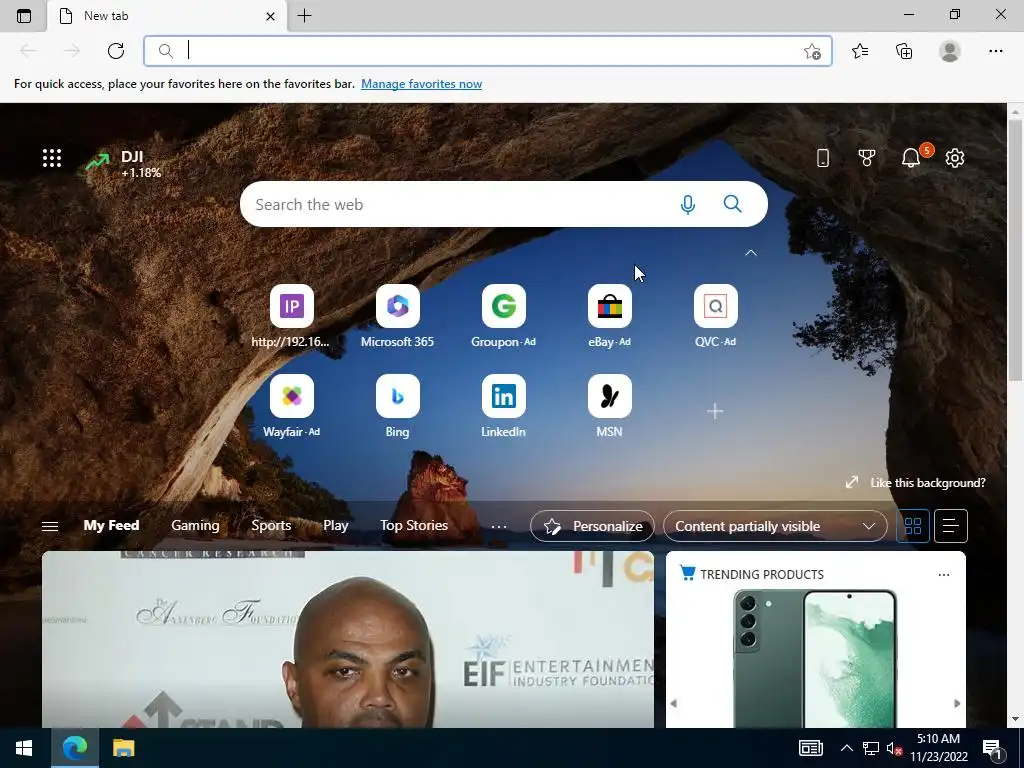This screenshot has width=1024, height=768.
Task: Switch feed to list layout view
Action: 950,526
